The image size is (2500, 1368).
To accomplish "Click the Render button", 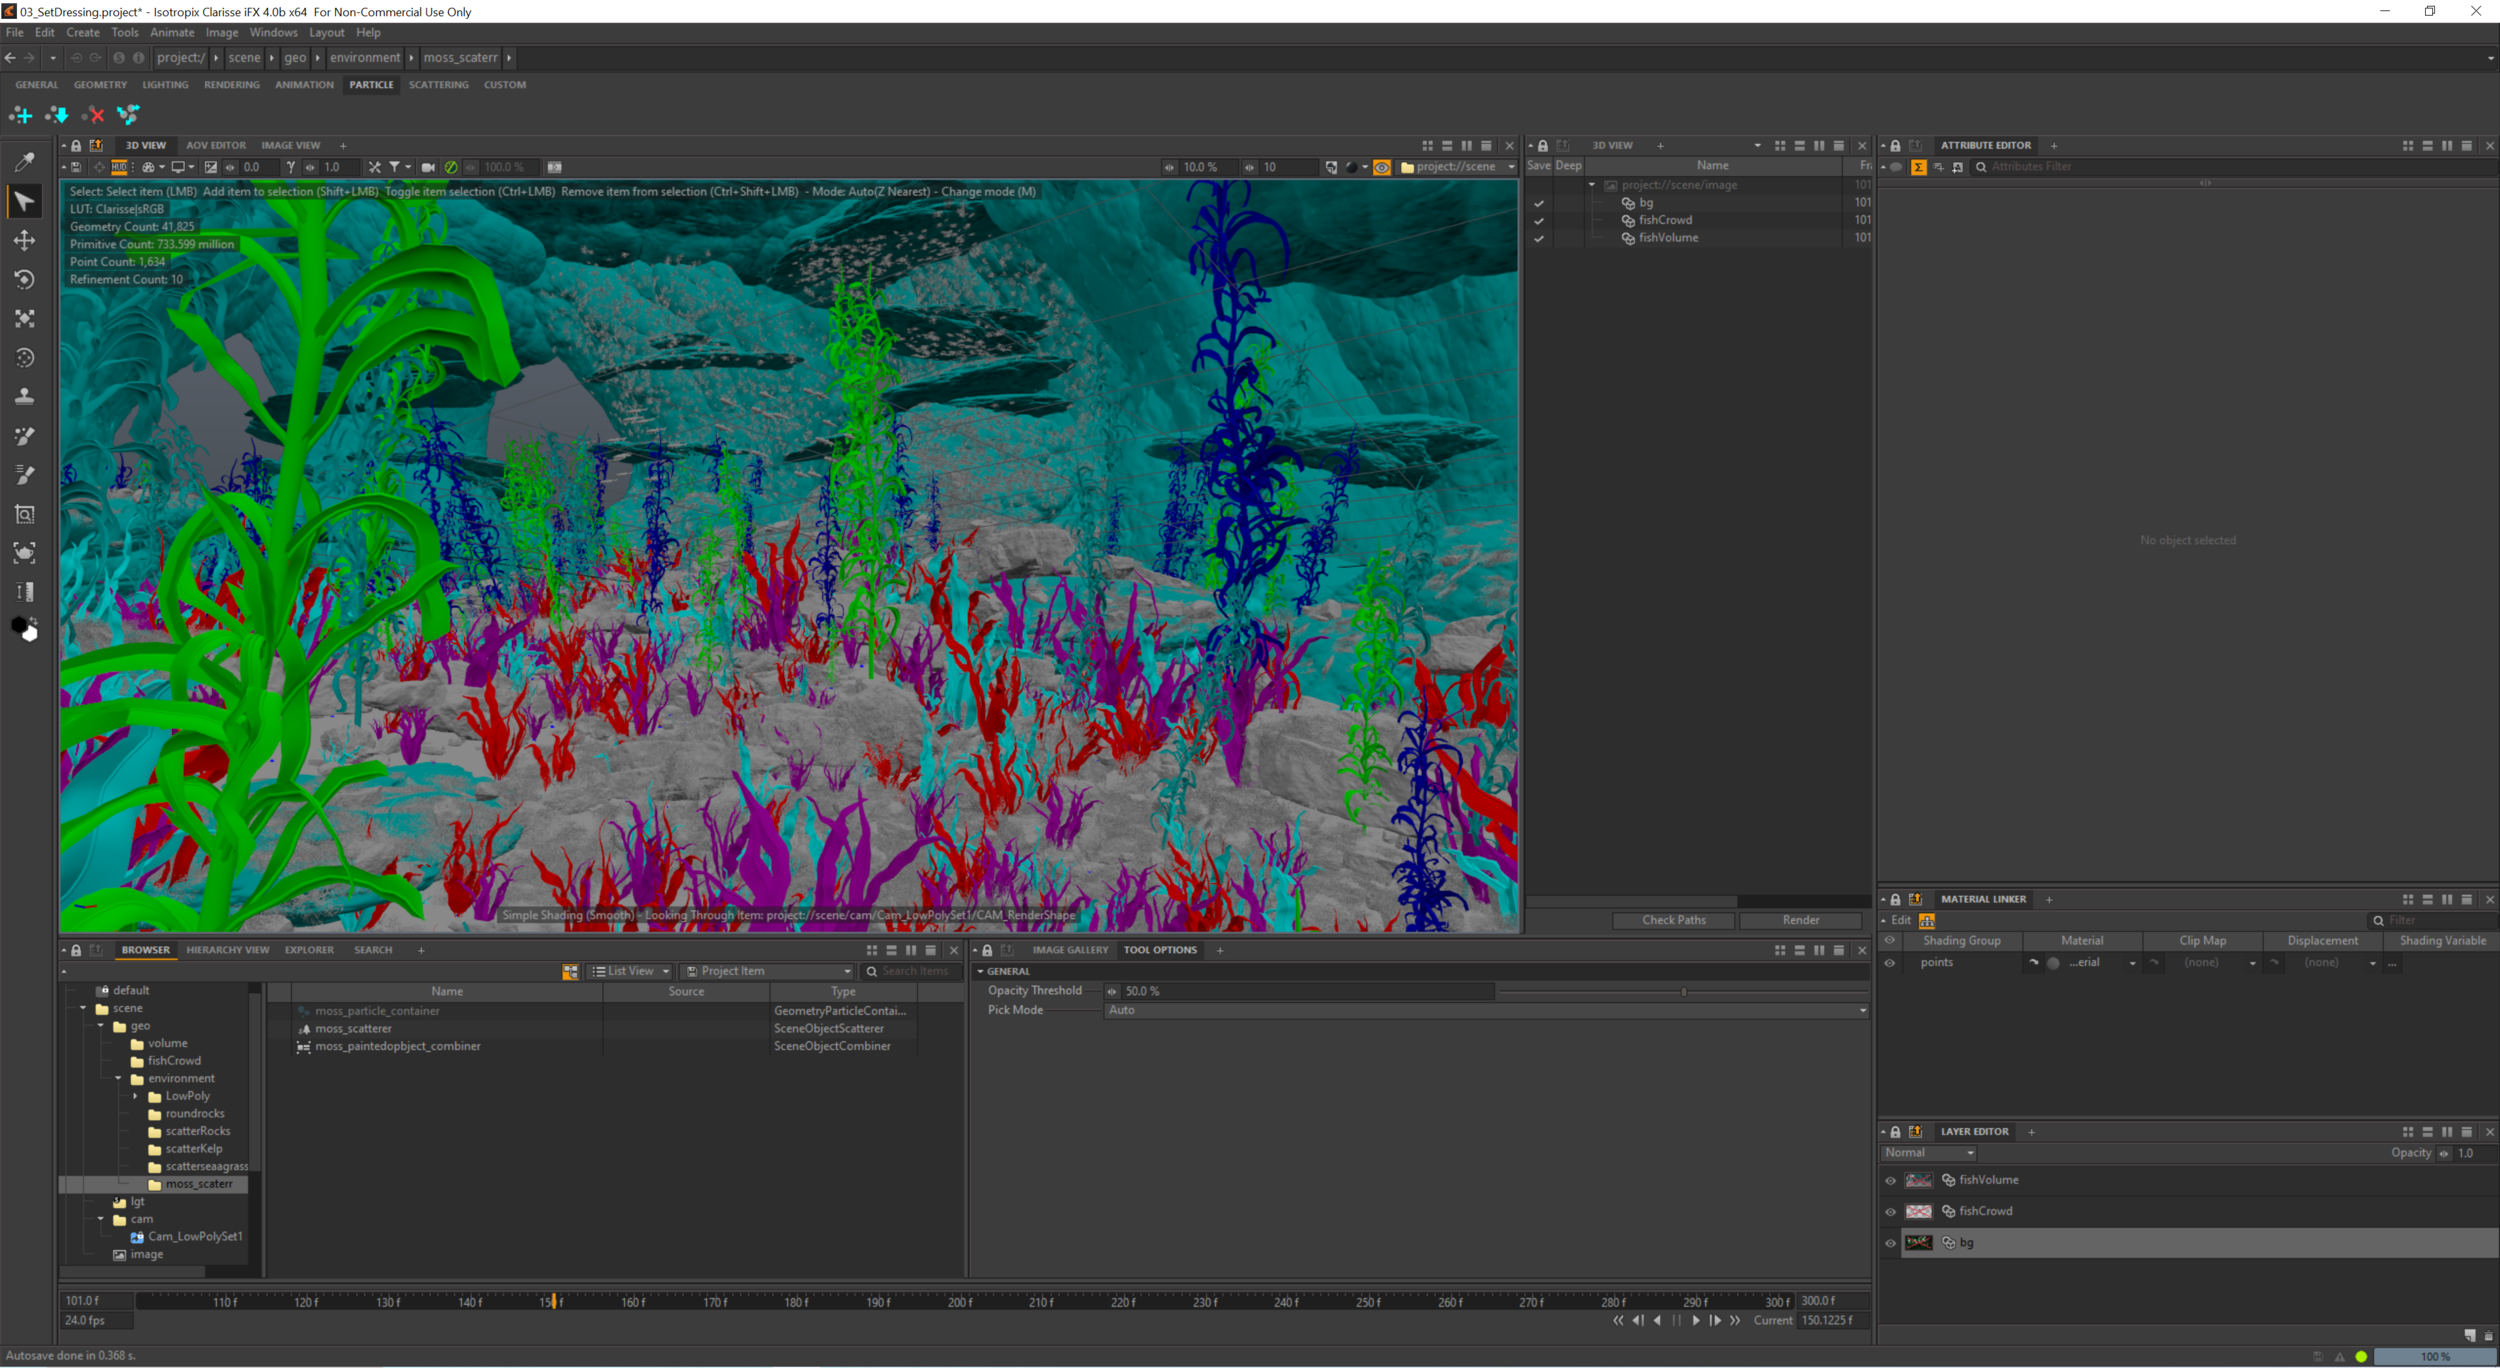I will click(x=1800, y=919).
